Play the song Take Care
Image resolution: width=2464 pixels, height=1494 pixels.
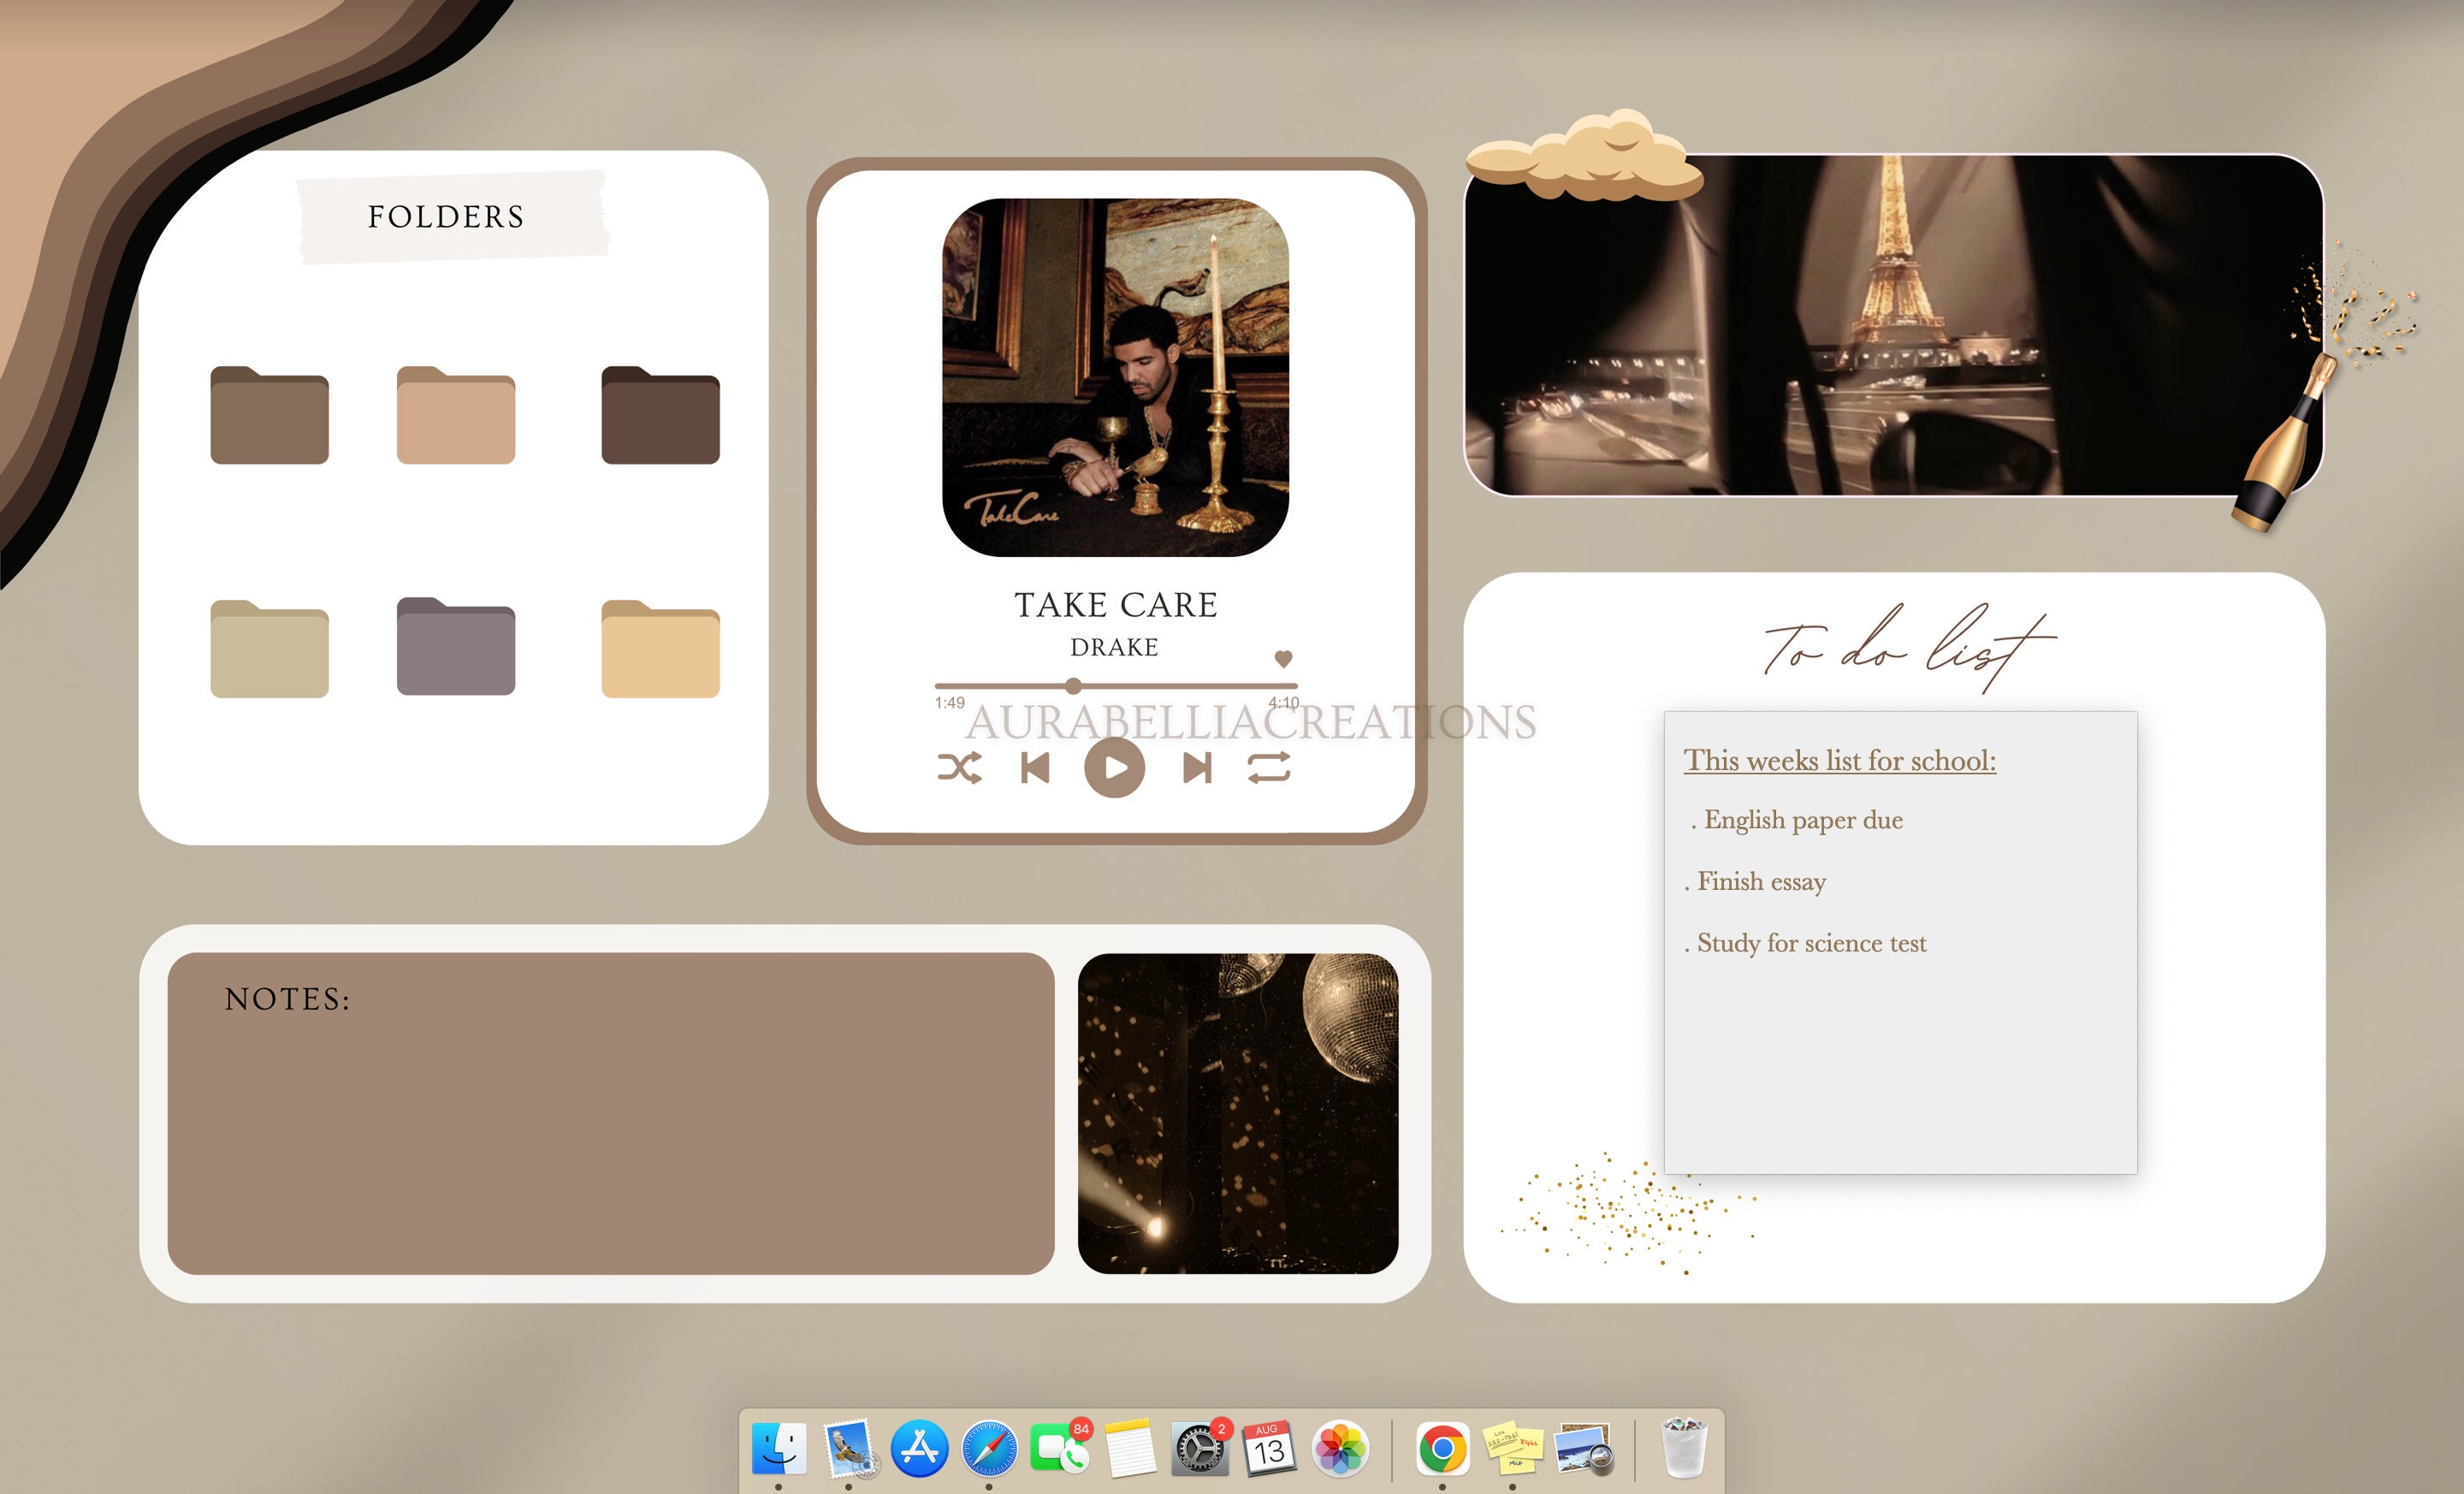tap(1115, 769)
